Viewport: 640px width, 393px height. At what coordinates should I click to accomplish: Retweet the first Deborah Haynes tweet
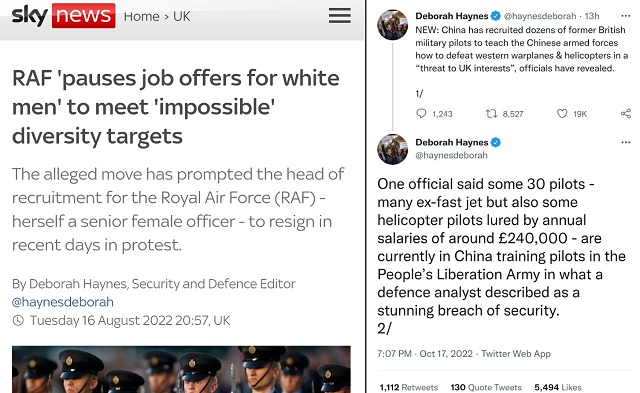tap(491, 113)
